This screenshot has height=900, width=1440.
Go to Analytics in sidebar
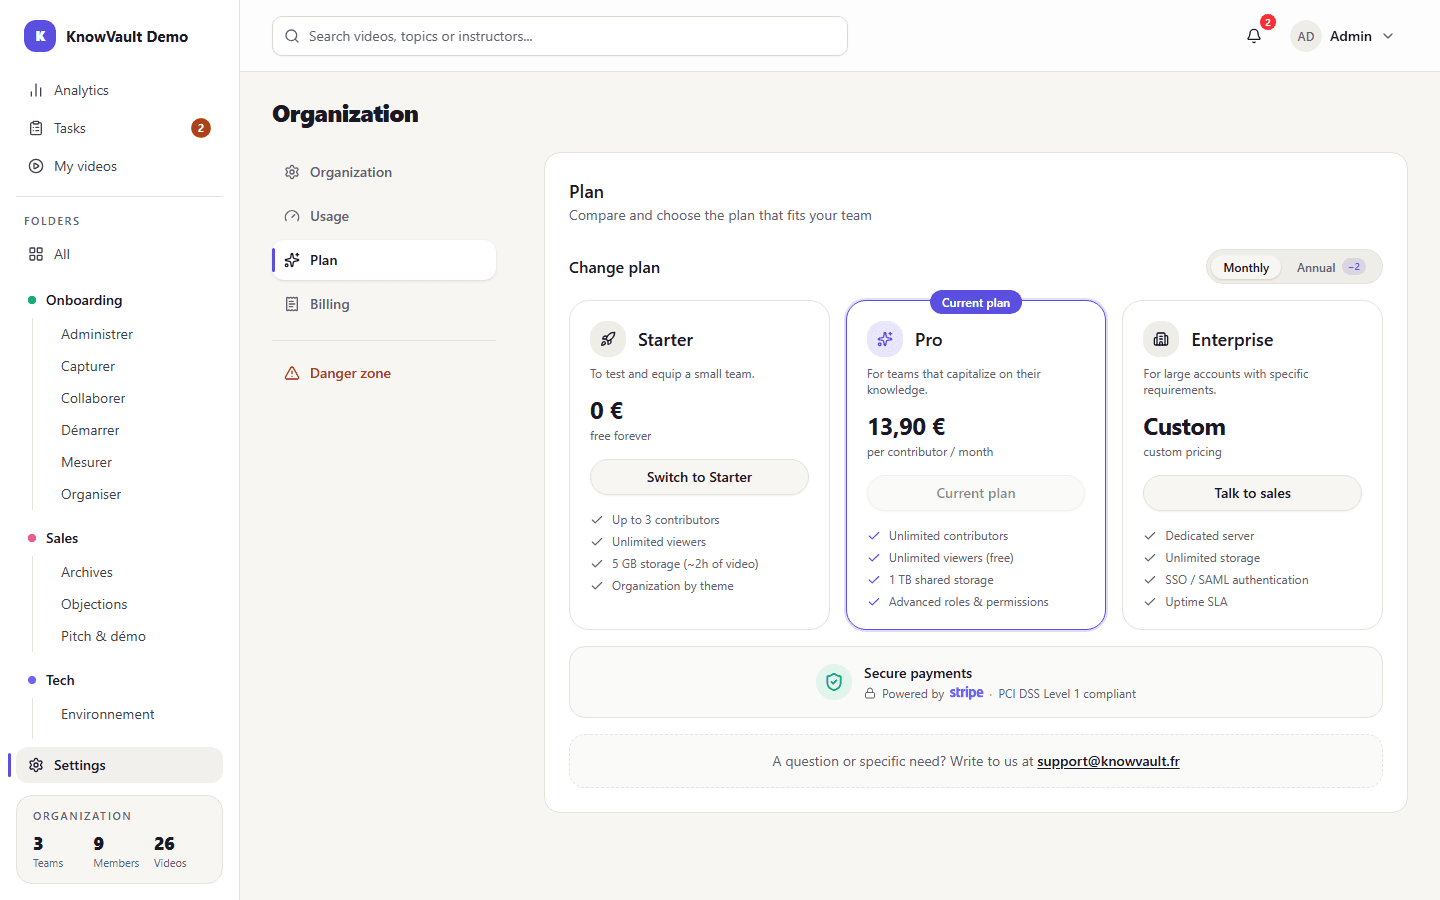coord(120,90)
